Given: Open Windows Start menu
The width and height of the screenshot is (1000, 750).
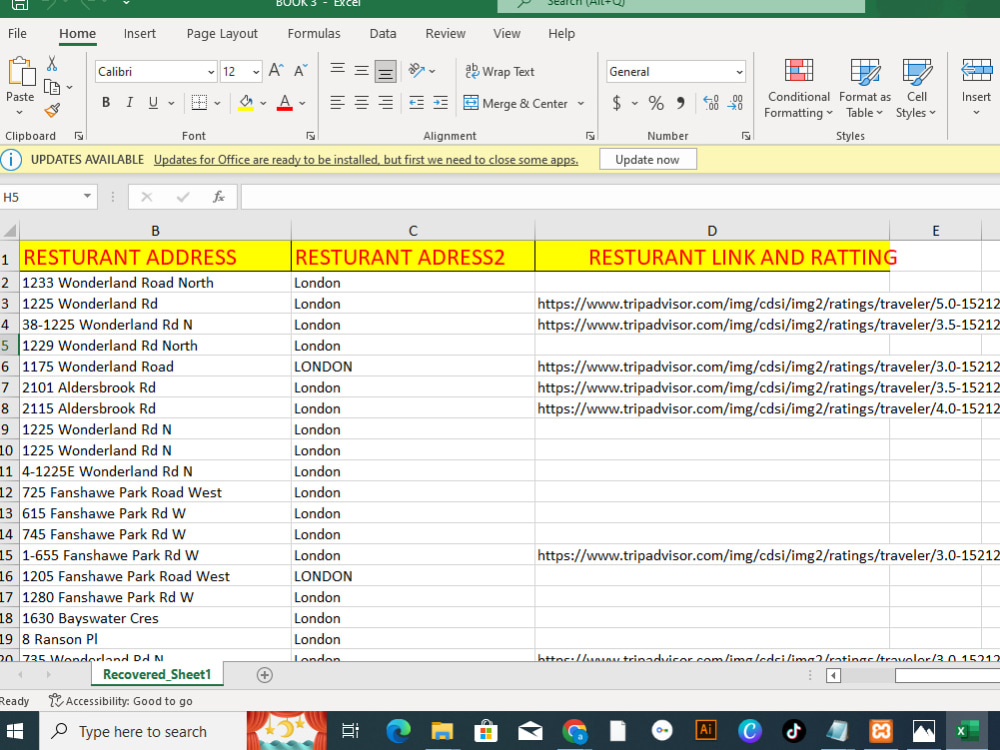Looking at the screenshot, I should pyautogui.click(x=15, y=732).
